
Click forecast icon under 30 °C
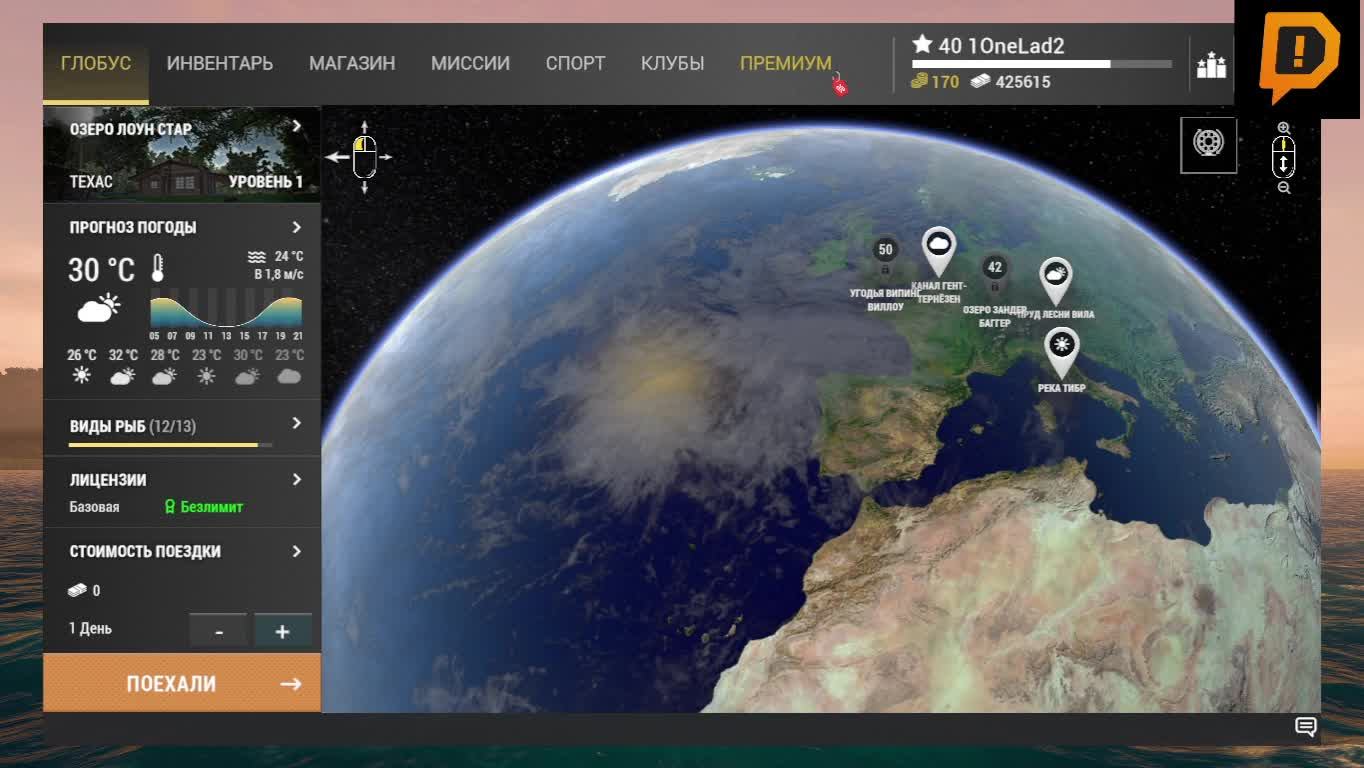coord(247,376)
